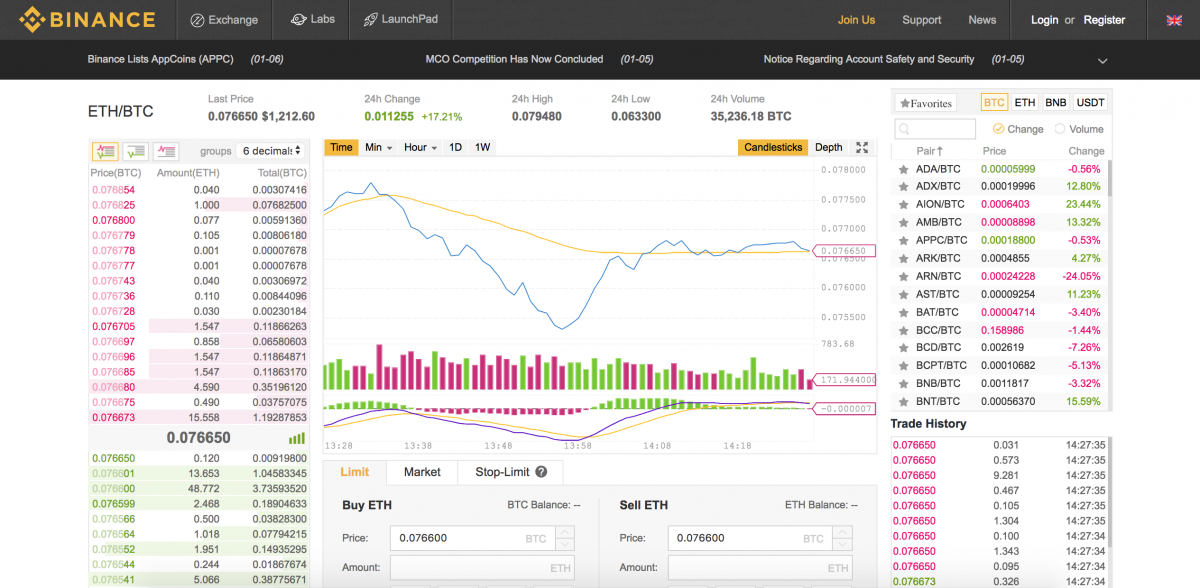Switch market list to ETH tab

(x=1025, y=103)
